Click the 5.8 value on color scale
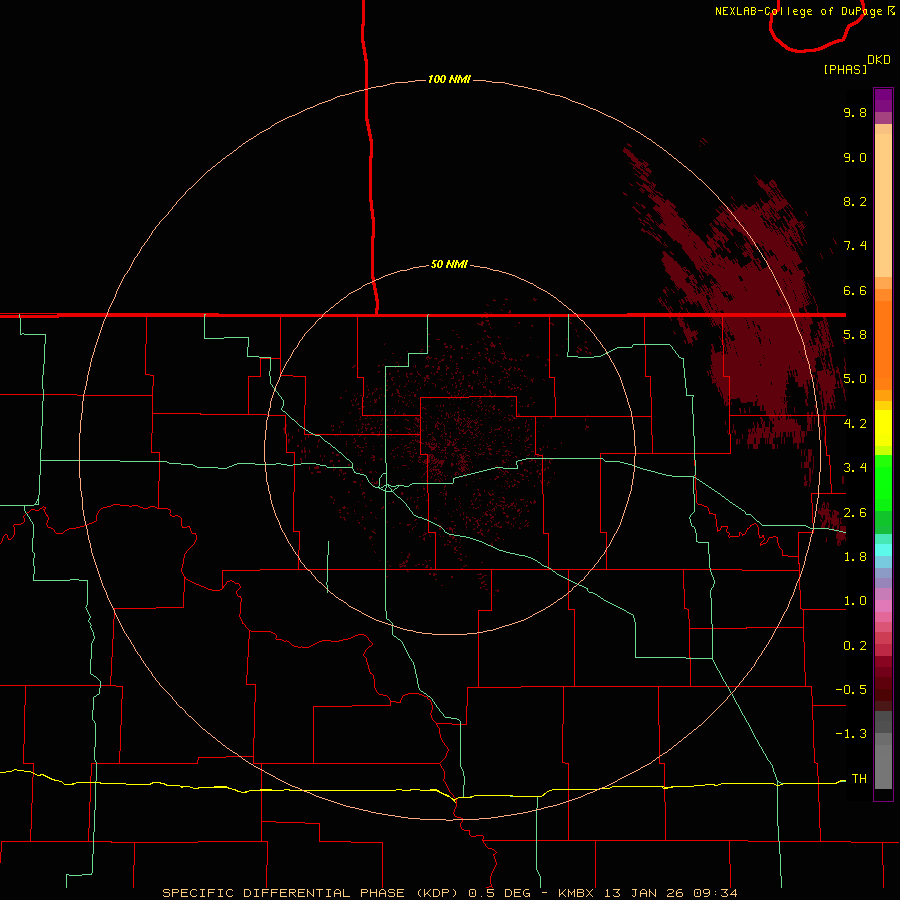The width and height of the screenshot is (900, 900). click(855, 335)
